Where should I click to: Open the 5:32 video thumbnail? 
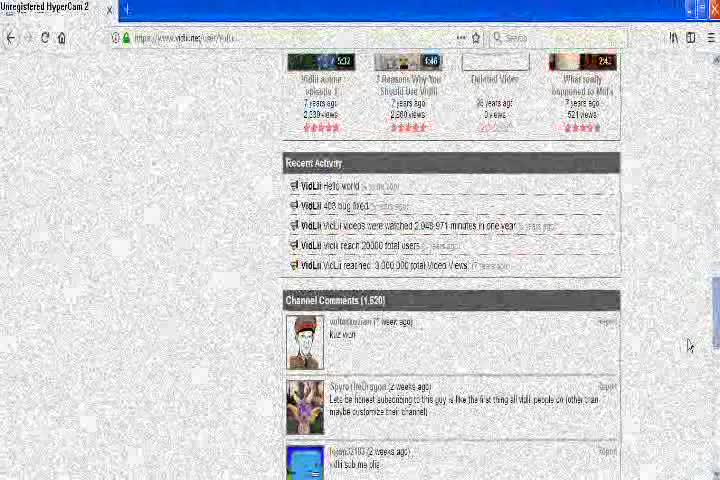point(321,62)
